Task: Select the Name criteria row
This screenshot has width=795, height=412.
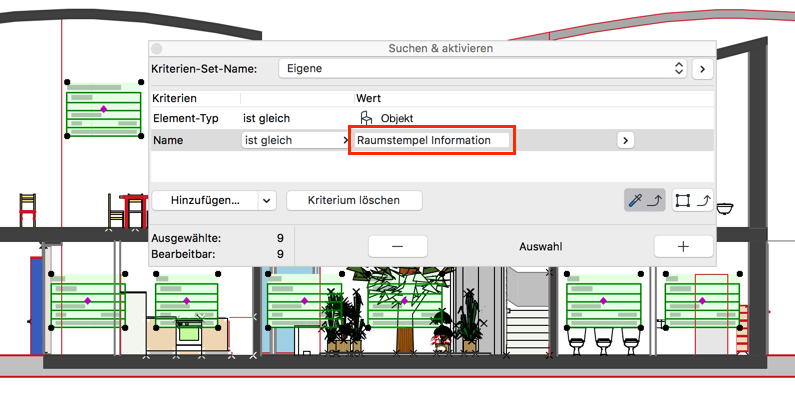Action: (432, 140)
